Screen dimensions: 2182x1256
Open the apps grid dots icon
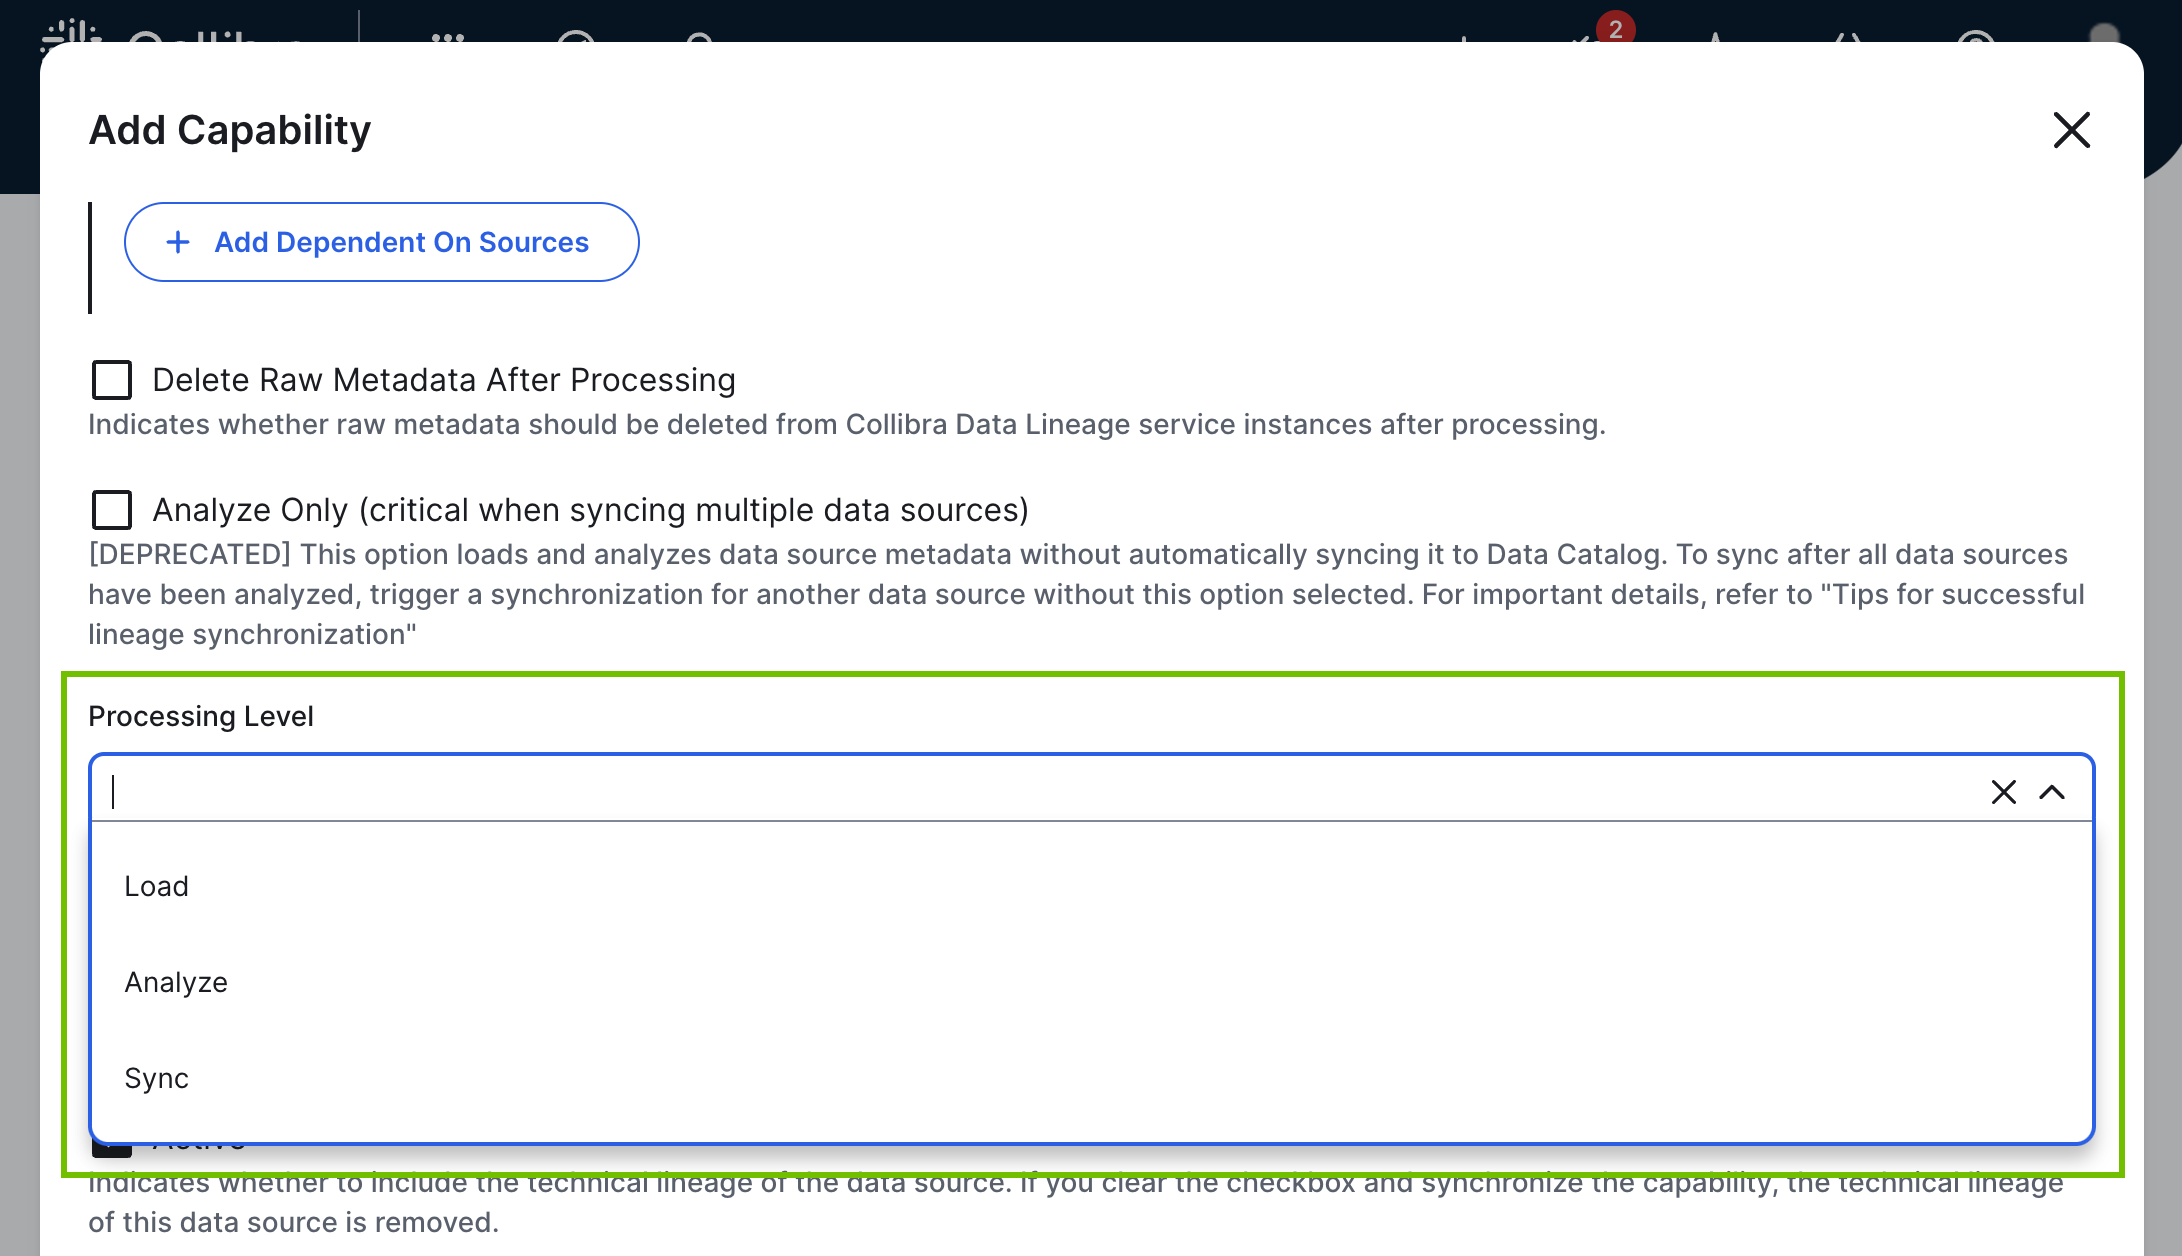coord(448,36)
